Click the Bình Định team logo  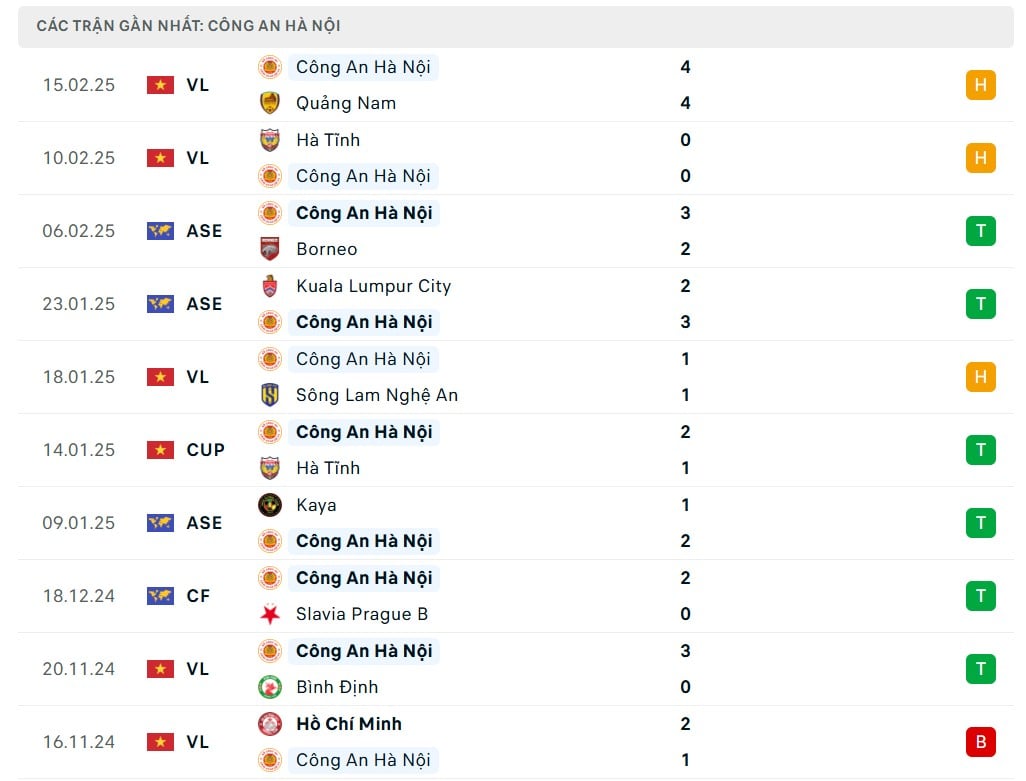point(270,687)
